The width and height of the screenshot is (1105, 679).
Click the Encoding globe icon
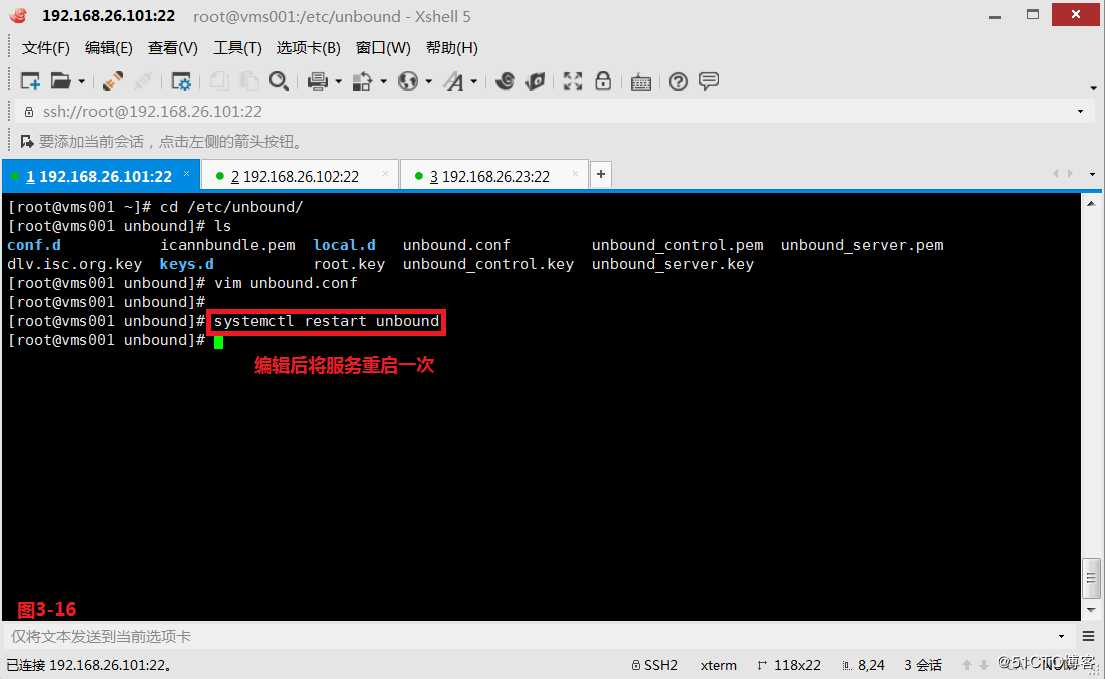point(408,82)
